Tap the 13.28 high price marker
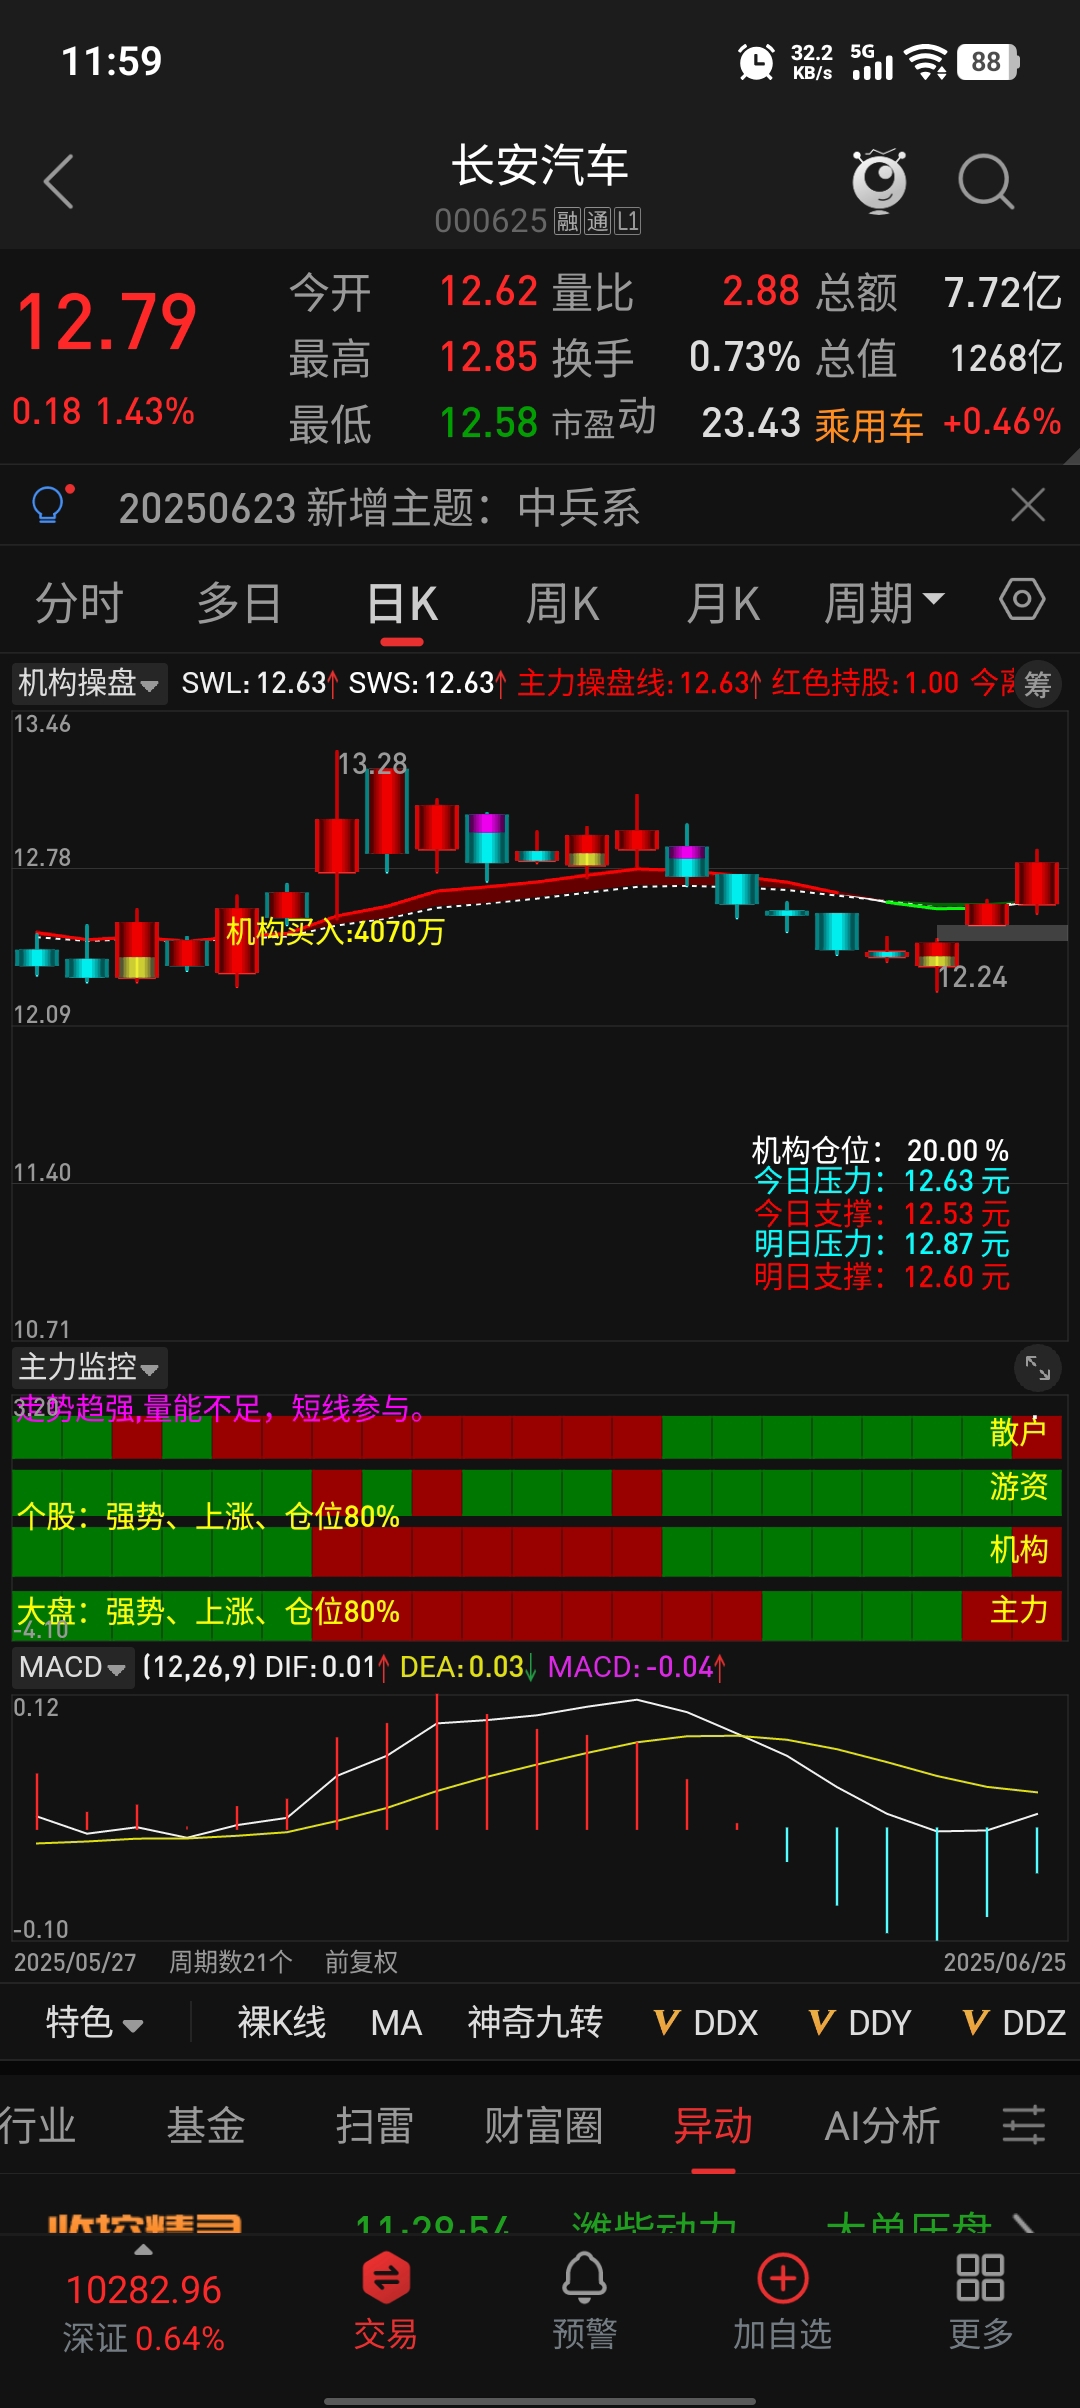The width and height of the screenshot is (1080, 2408). (x=373, y=764)
